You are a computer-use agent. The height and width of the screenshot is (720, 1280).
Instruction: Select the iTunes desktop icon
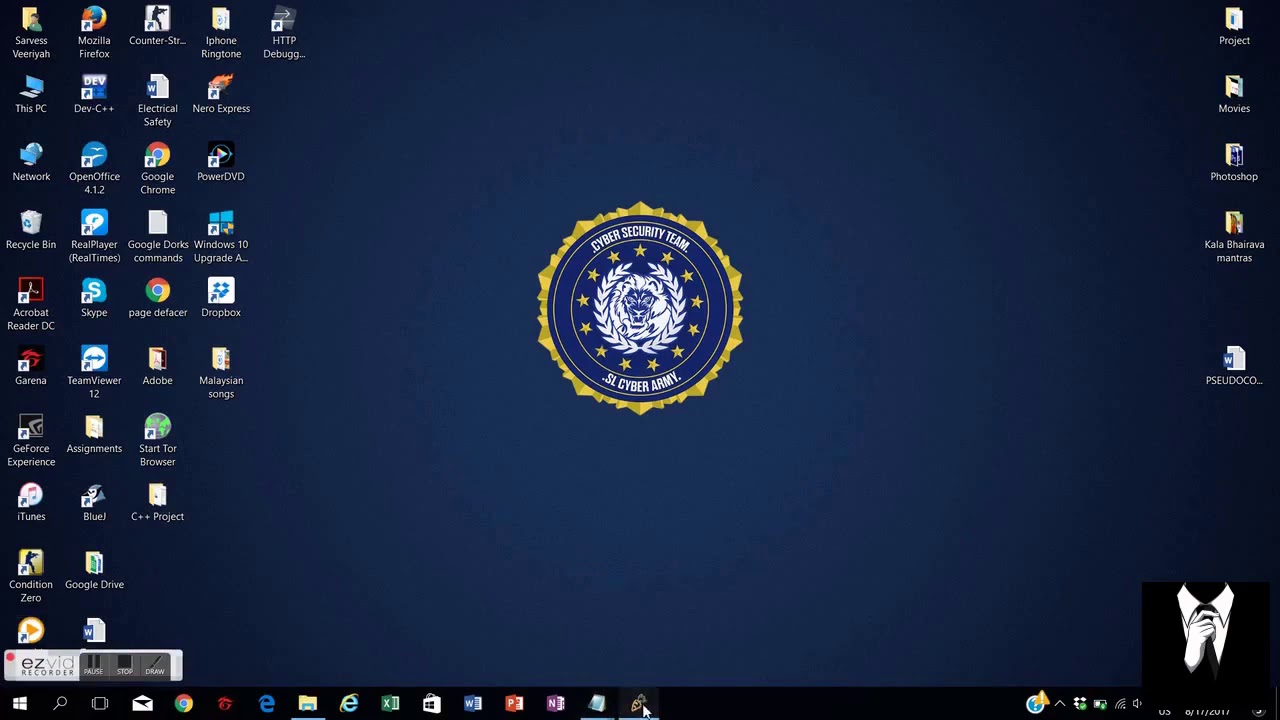[31, 502]
